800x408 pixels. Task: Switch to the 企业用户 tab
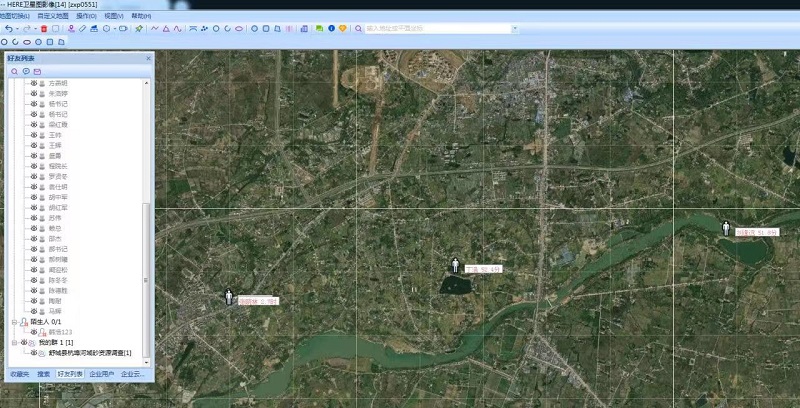[102, 374]
